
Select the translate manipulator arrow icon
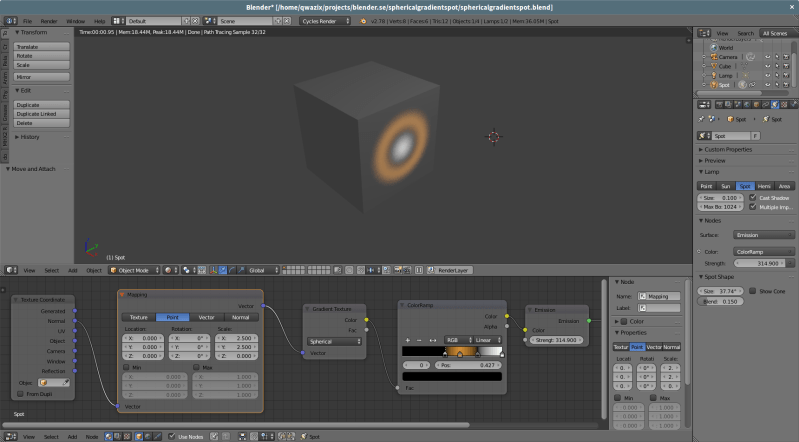point(223,270)
